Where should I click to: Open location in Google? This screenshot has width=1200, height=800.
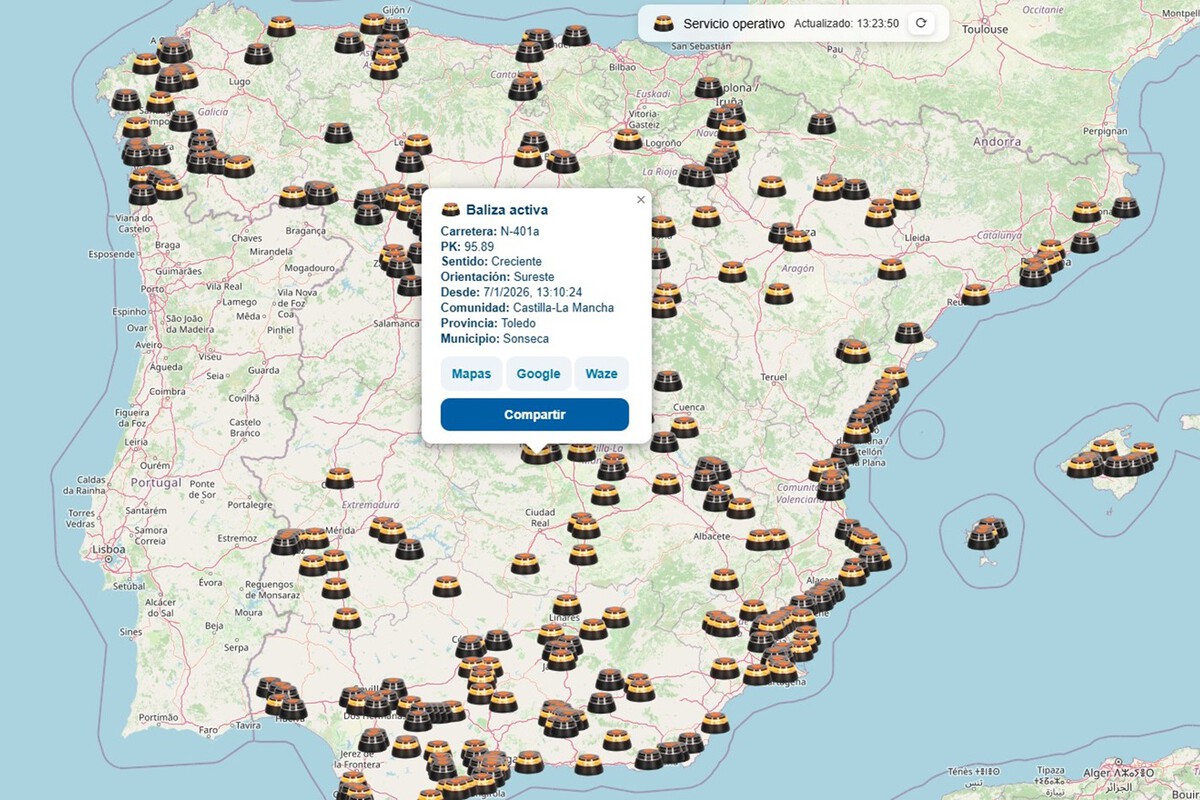538,373
